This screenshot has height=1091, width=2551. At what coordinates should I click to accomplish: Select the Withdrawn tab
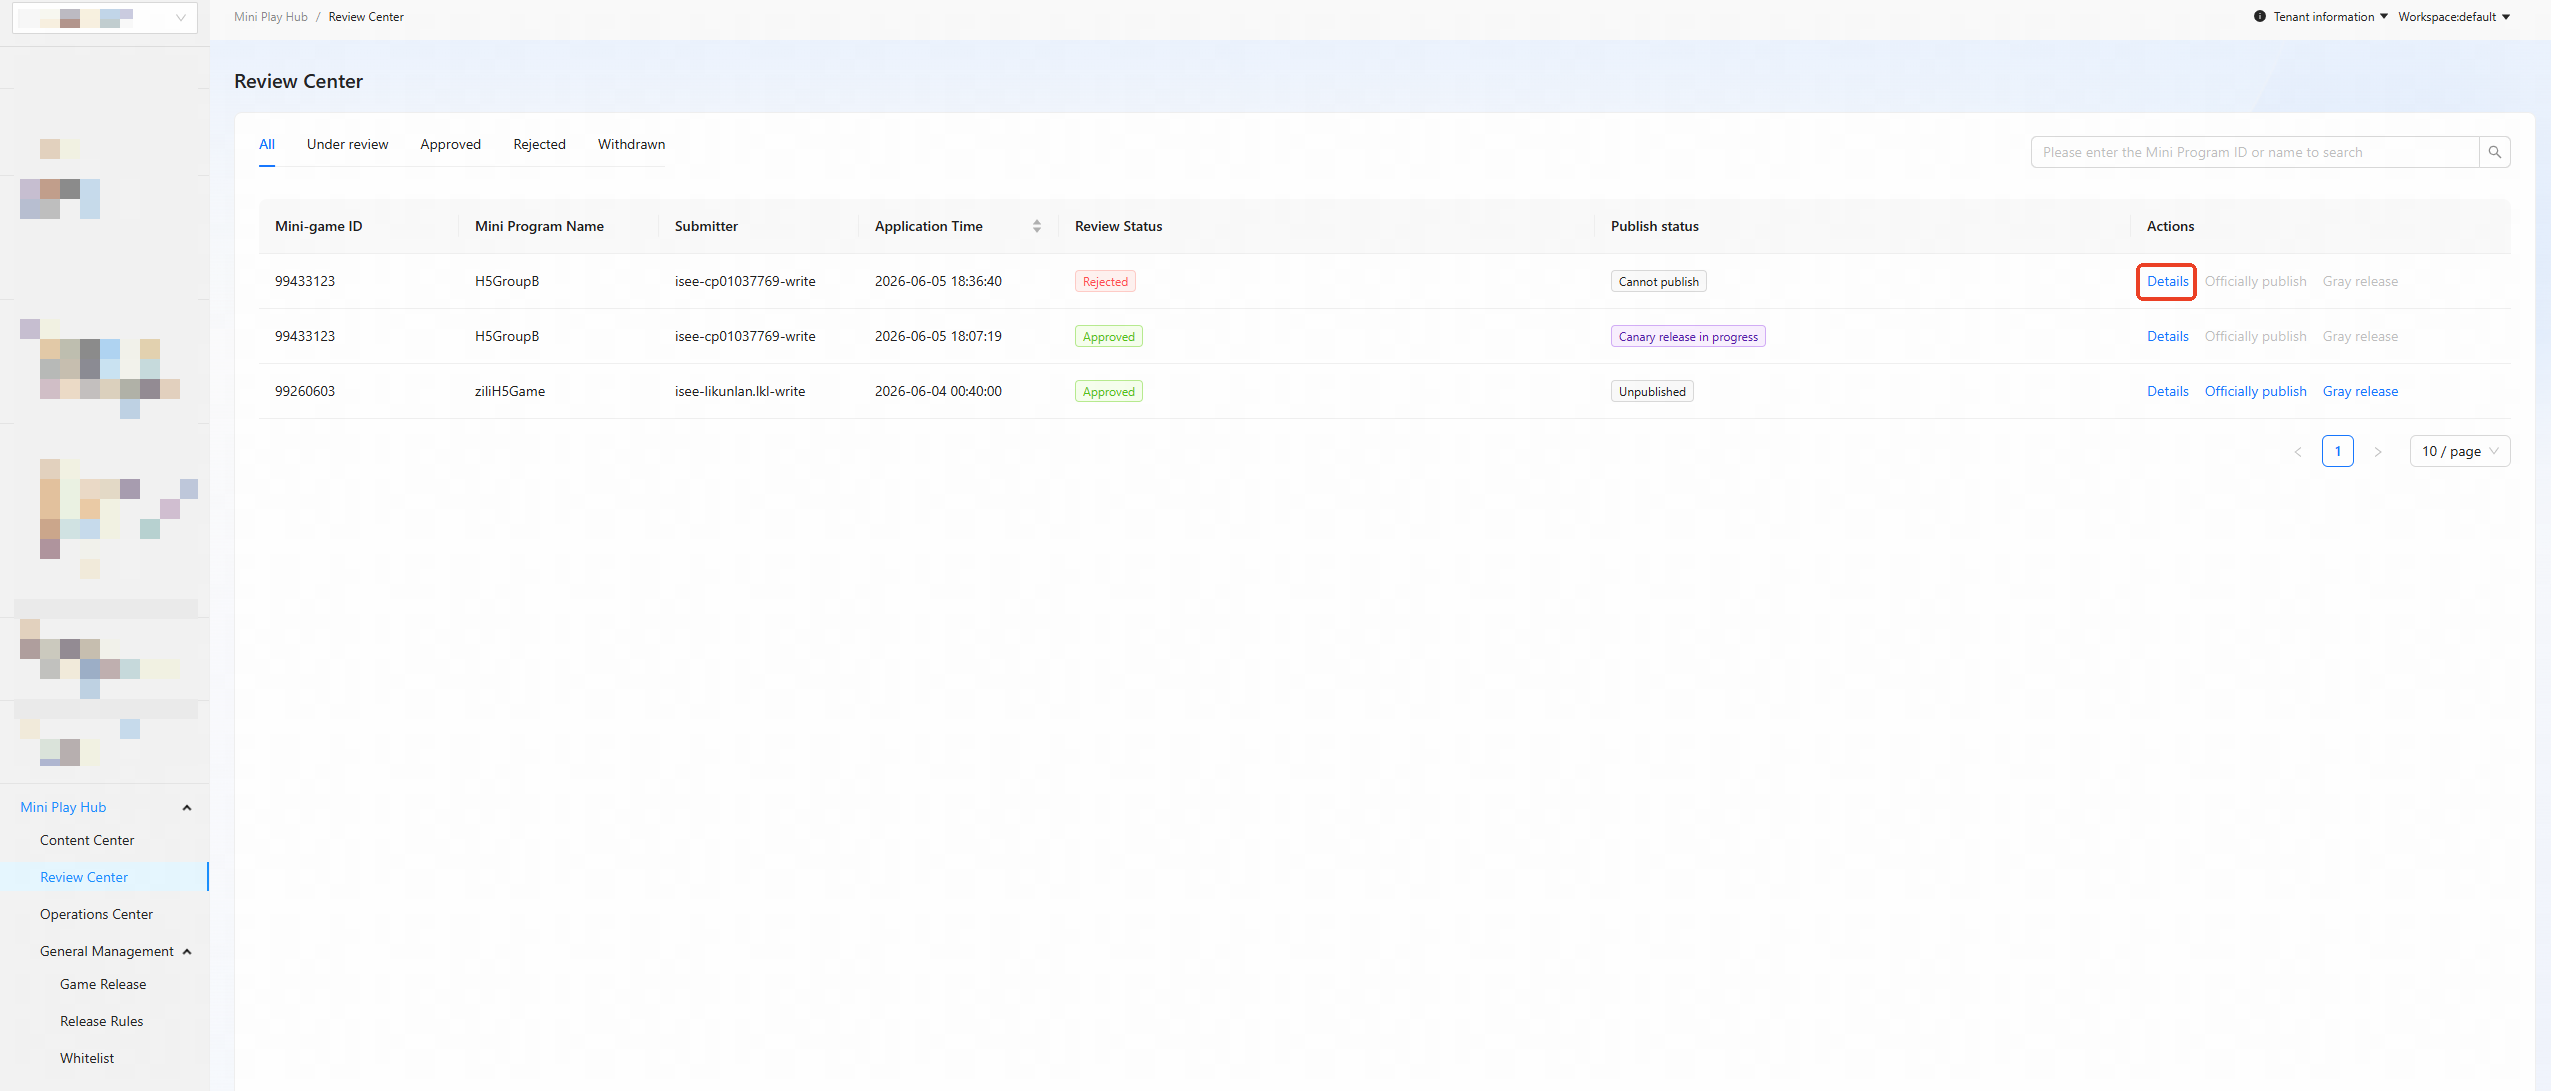[x=631, y=144]
